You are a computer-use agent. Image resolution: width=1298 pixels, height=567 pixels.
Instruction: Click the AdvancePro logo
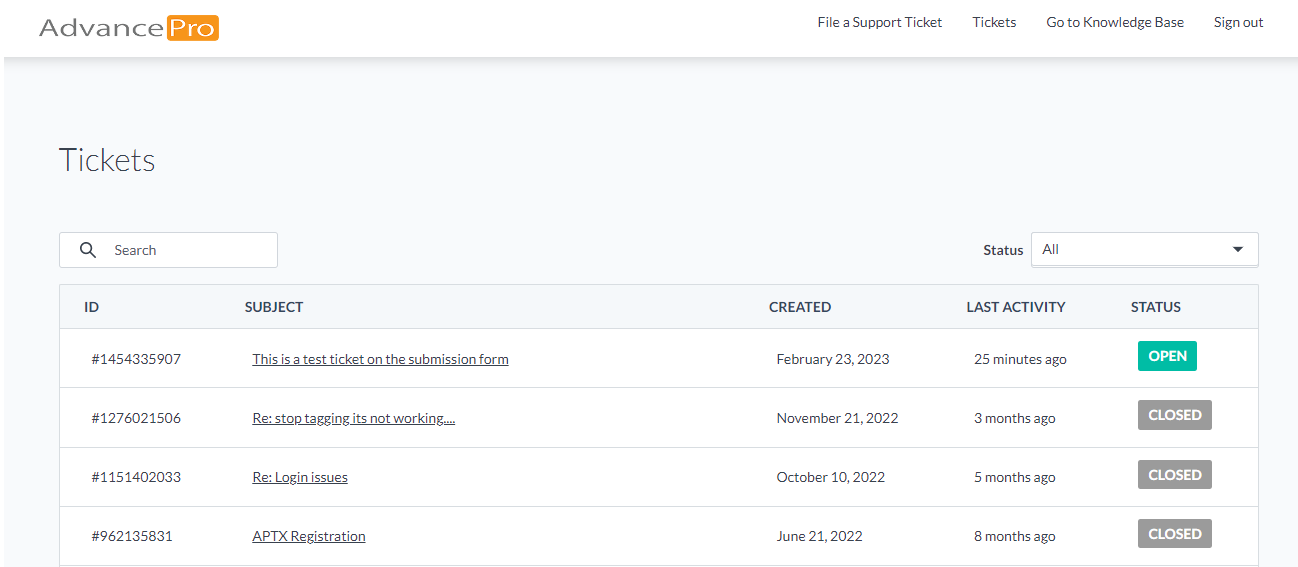point(129,27)
